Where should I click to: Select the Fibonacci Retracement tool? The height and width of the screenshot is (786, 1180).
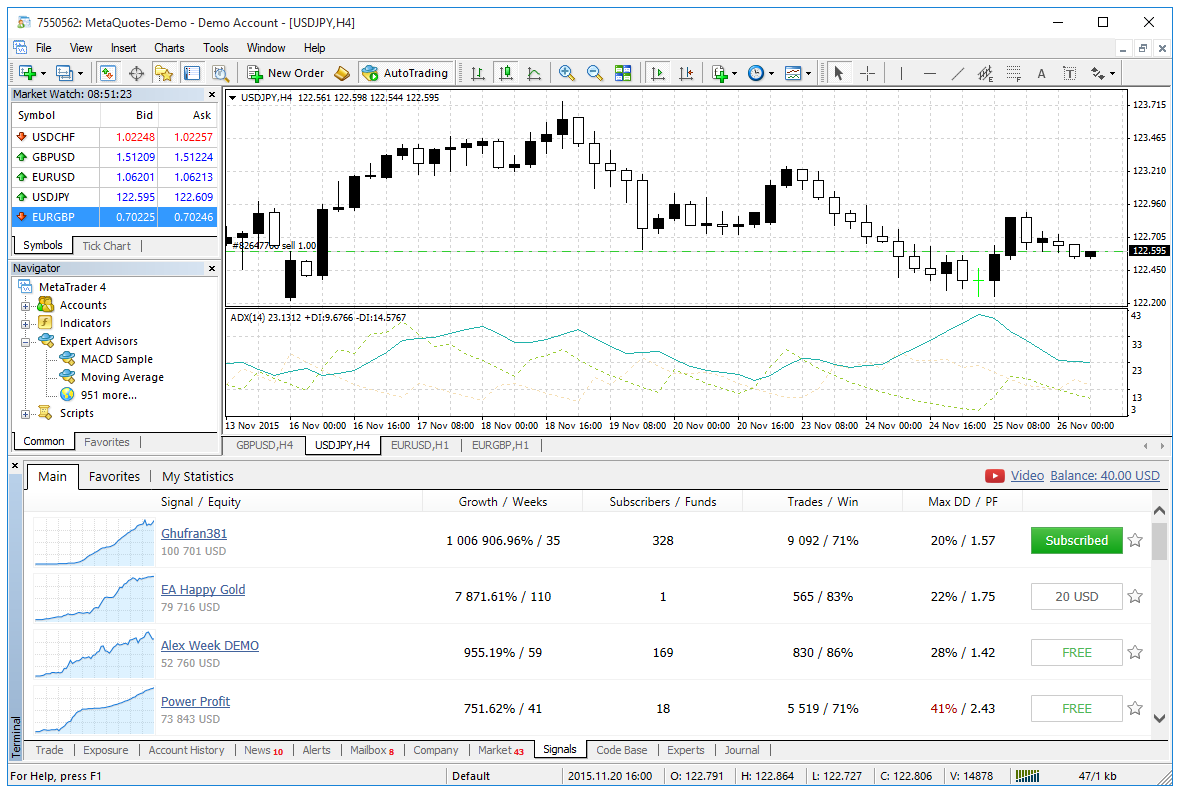1014,73
